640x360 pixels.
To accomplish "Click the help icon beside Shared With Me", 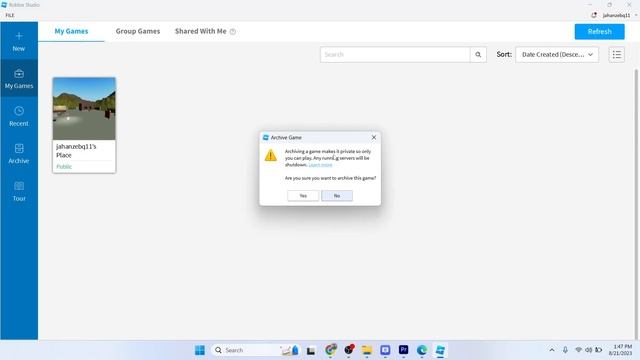I will click(233, 31).
